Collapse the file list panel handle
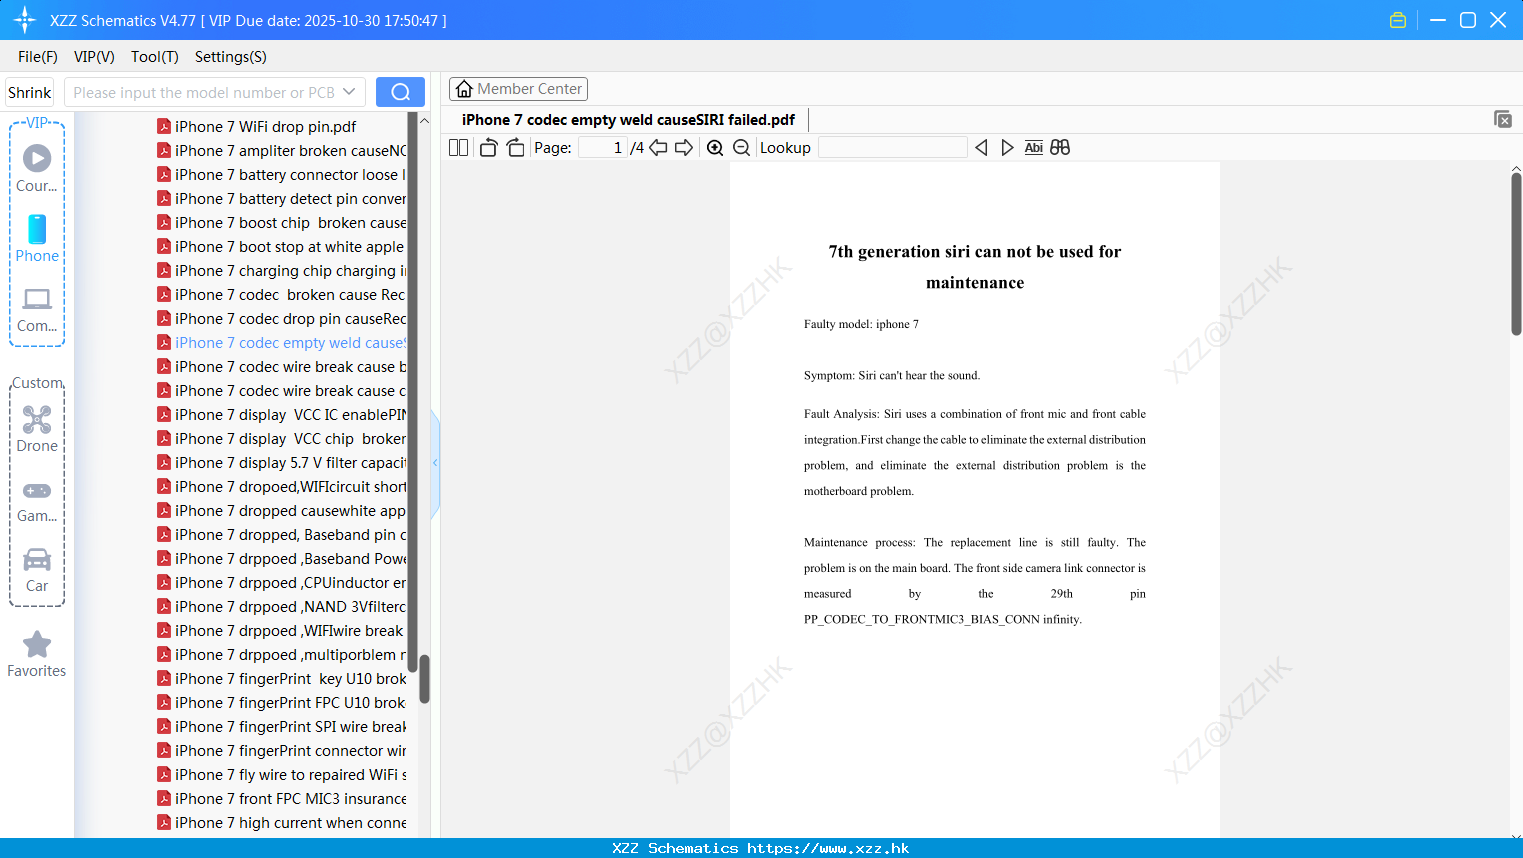The image size is (1523, 858). 435,463
